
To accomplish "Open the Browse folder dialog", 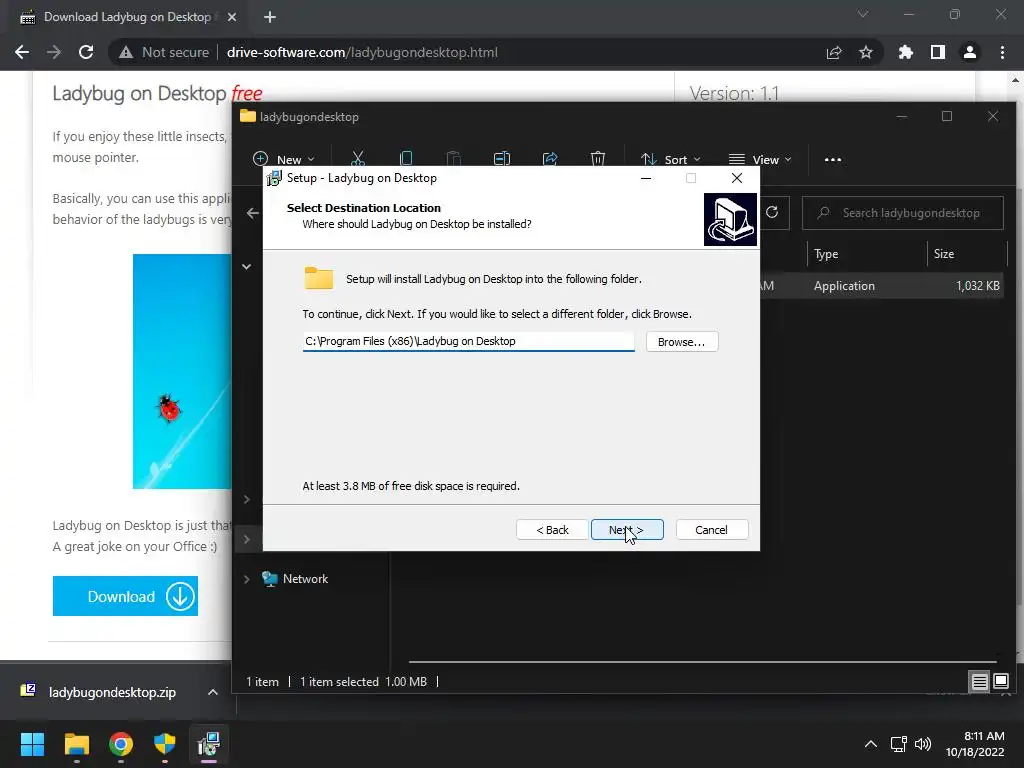I will (x=682, y=342).
